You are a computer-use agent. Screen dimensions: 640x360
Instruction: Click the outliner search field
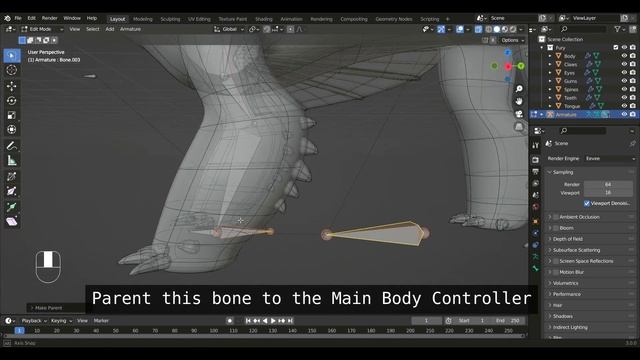(x=584, y=29)
